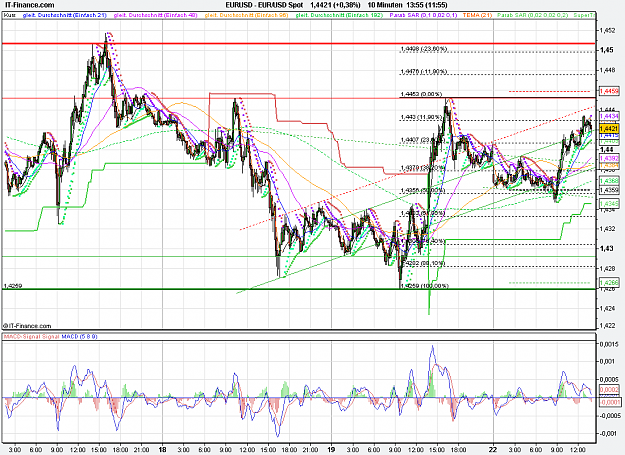Click date marker '22' on the time axis
This screenshot has width=625, height=455.
point(493,449)
